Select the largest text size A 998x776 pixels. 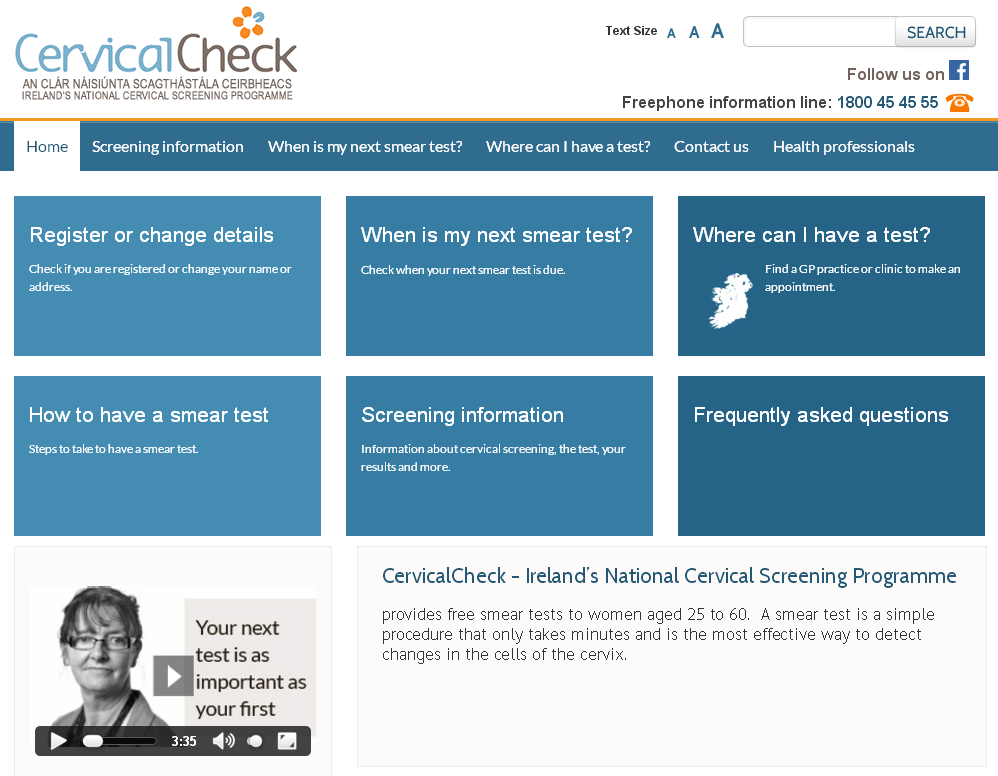(x=717, y=31)
